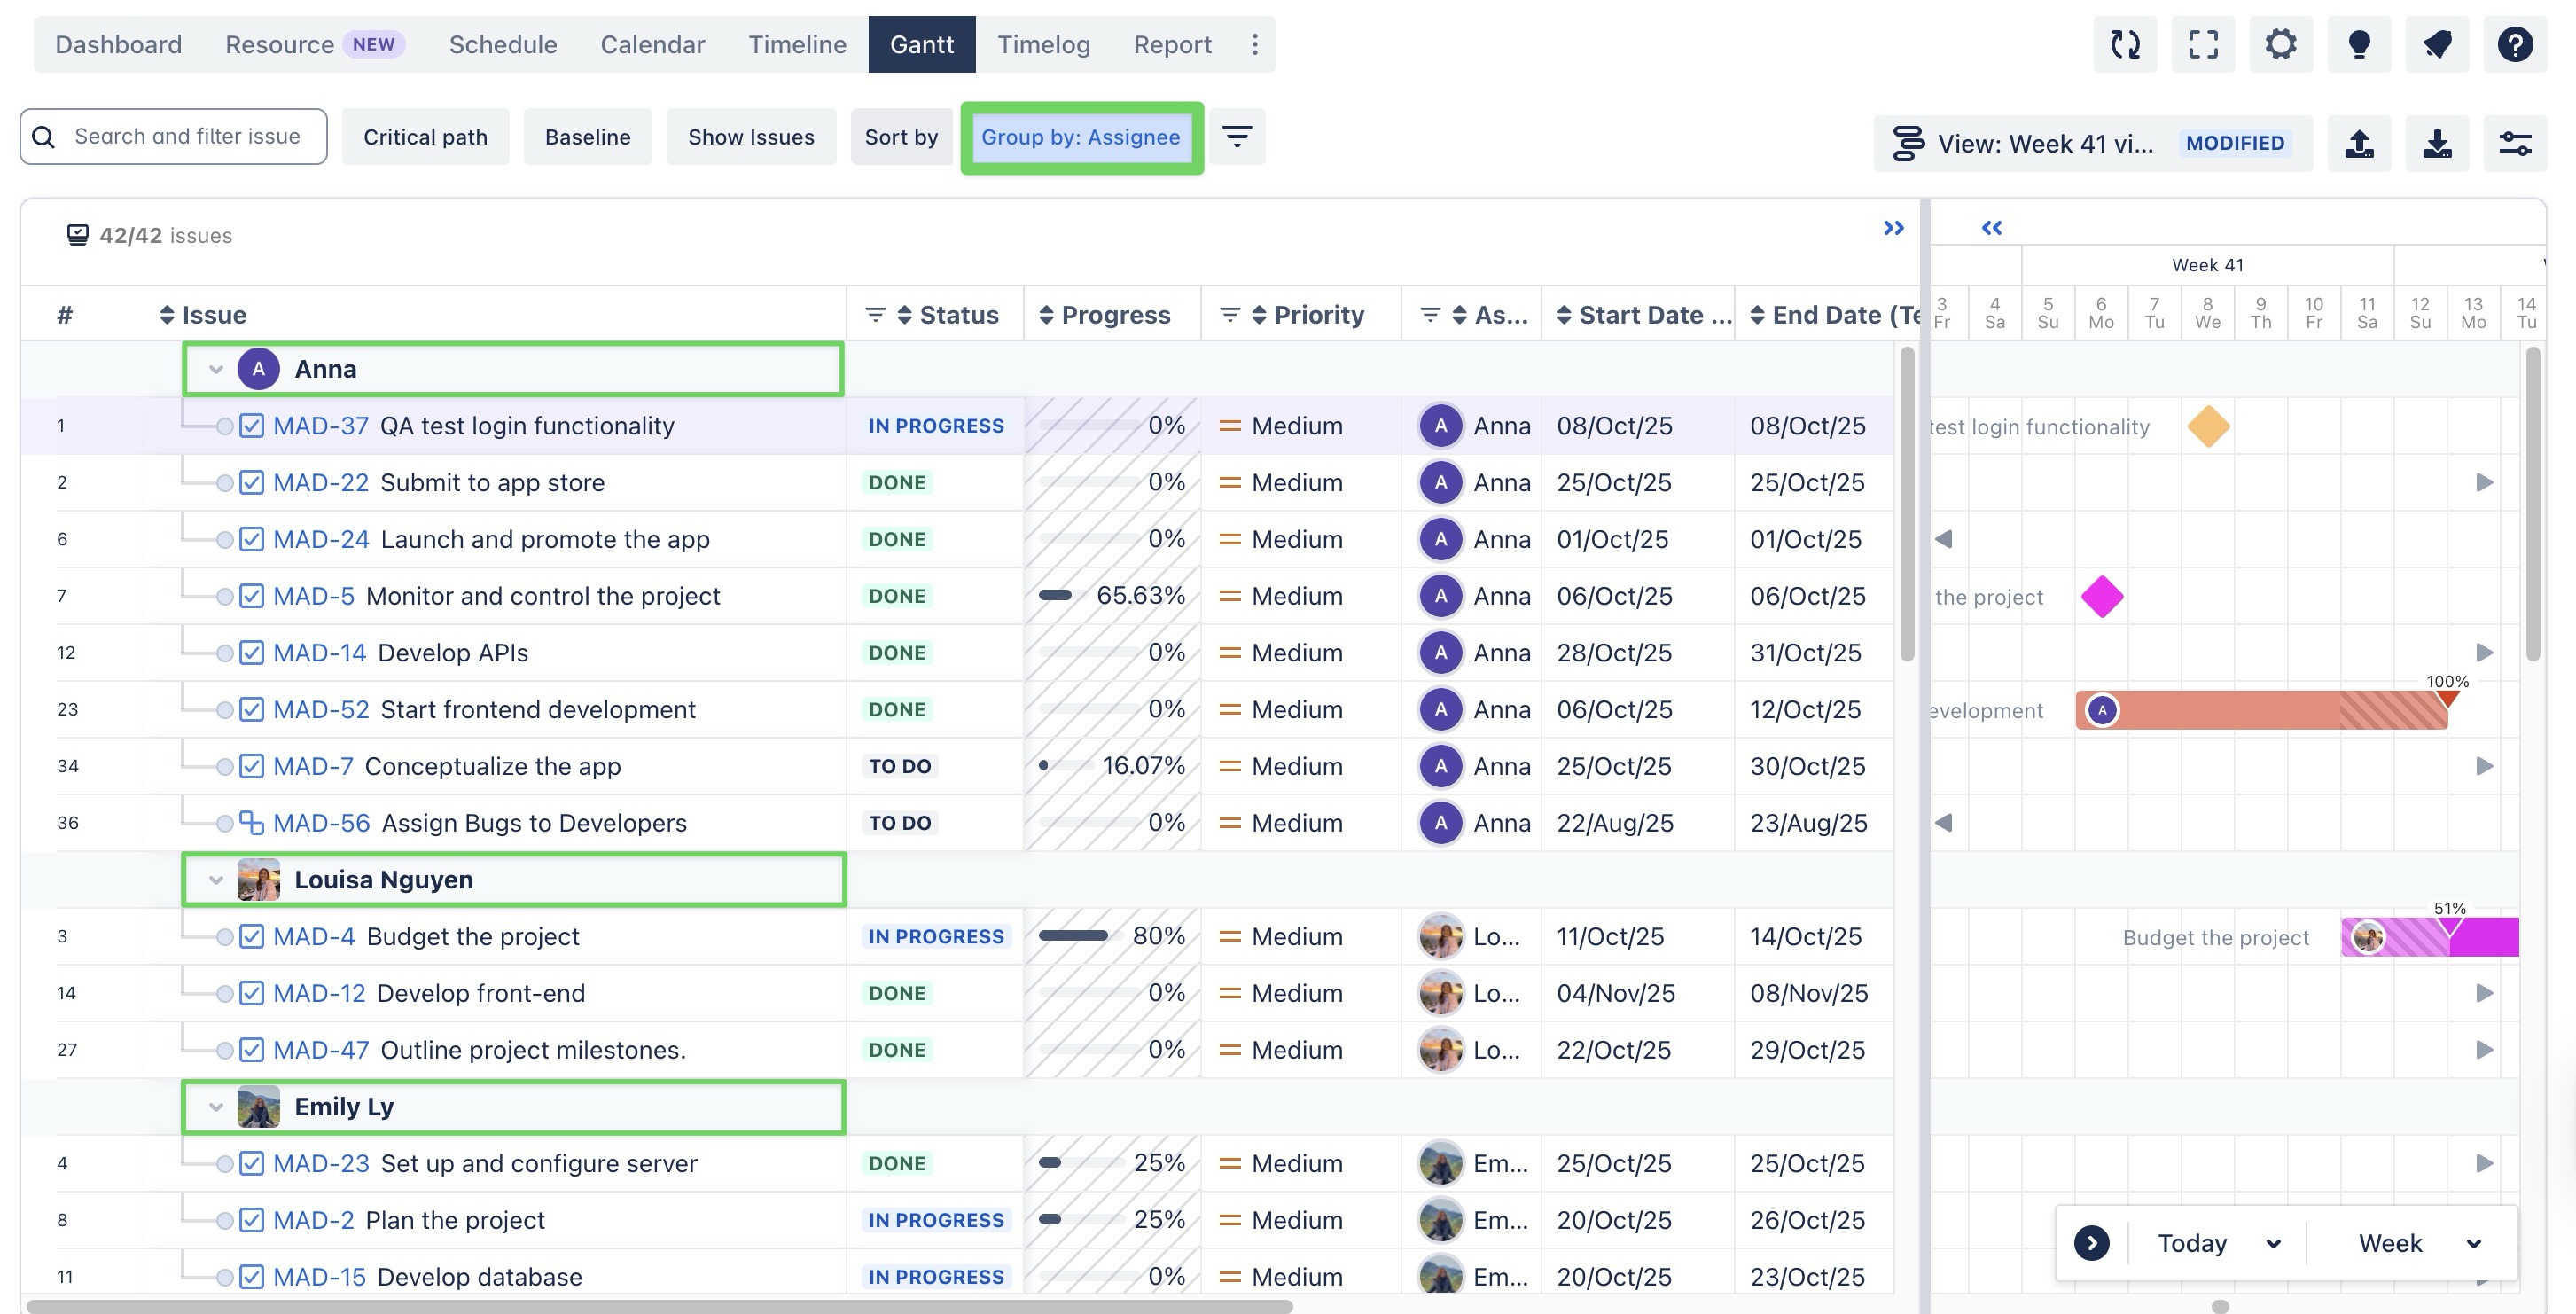Click the upload export icon
The image size is (2576, 1314).
click(x=2359, y=143)
